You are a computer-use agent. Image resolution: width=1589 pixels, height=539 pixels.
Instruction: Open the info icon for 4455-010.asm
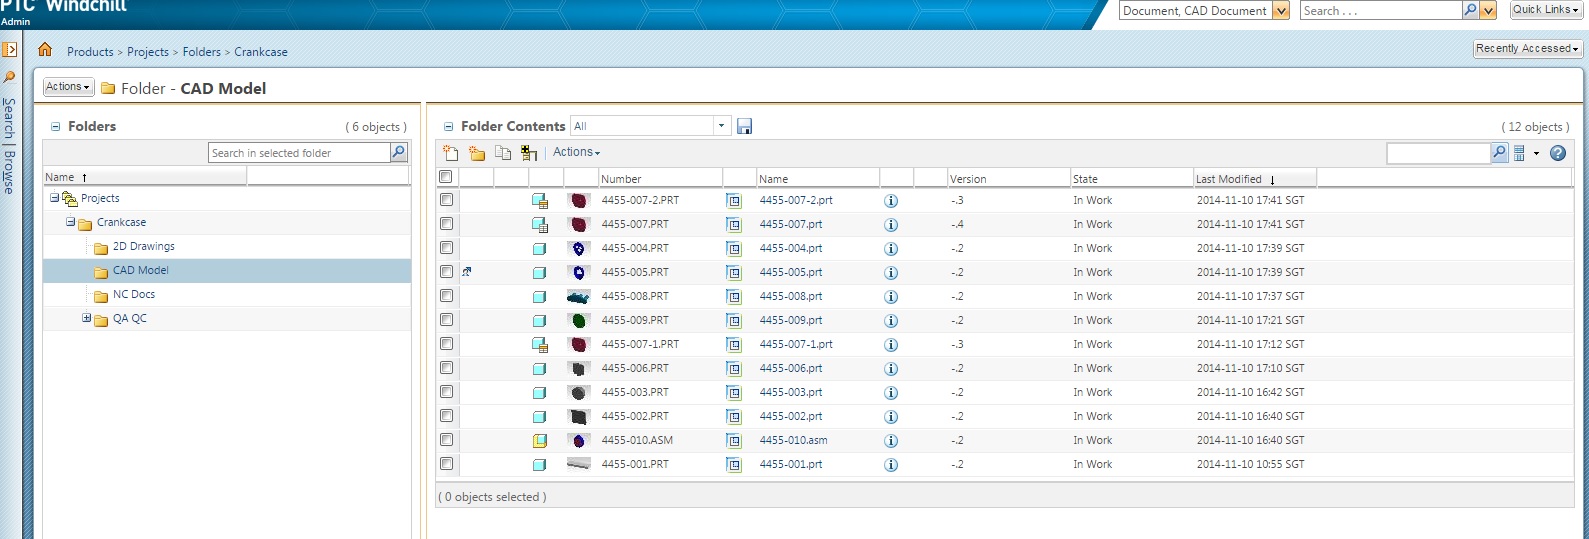(x=891, y=441)
